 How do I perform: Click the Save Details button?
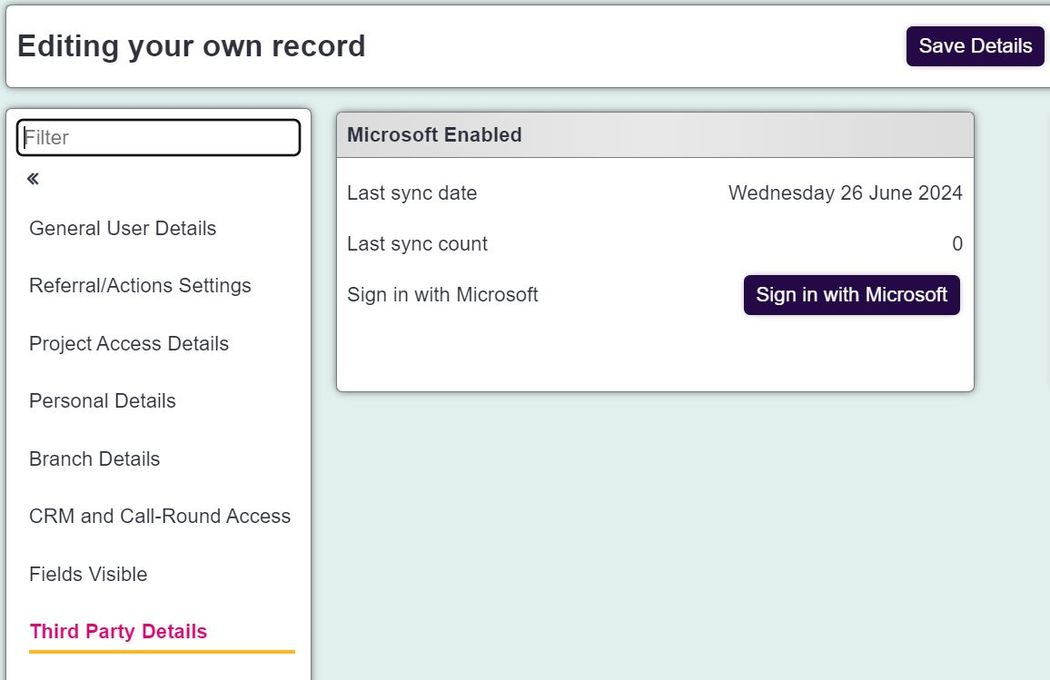tap(975, 46)
